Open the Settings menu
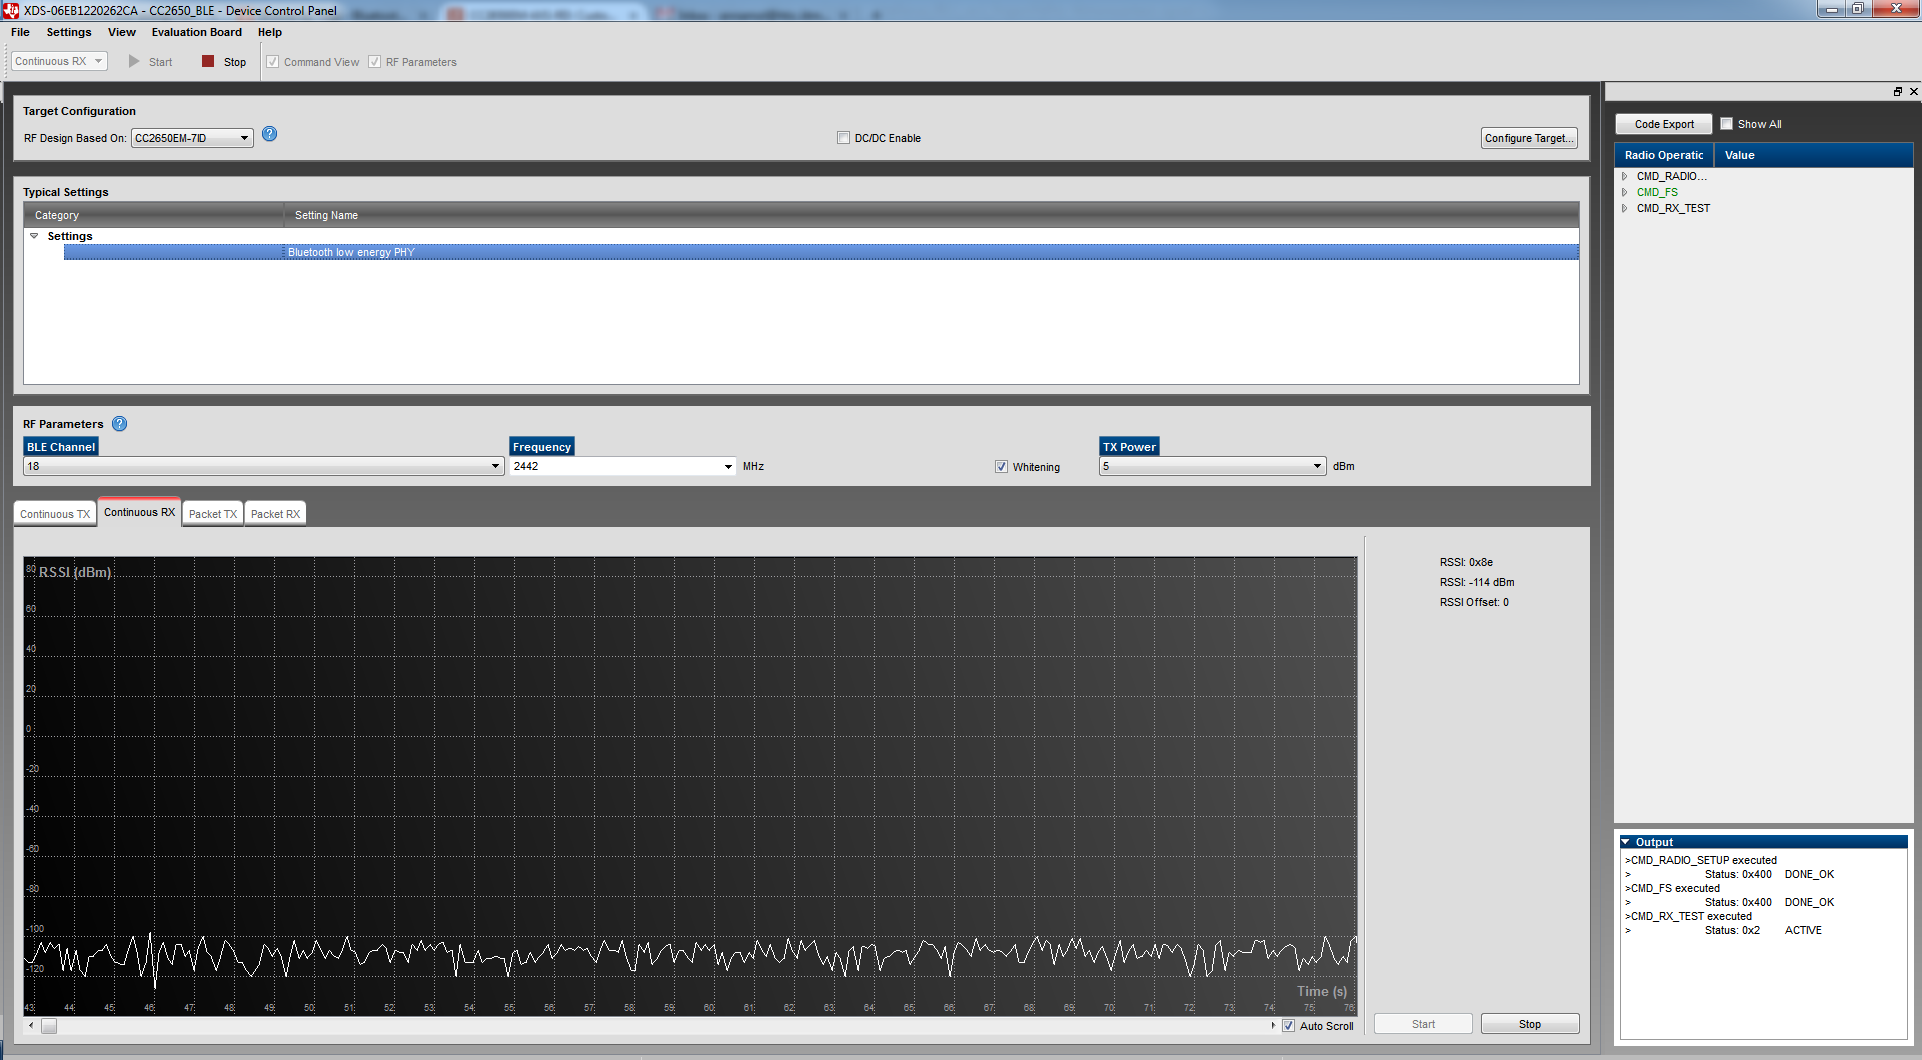Screen dimensions: 1922x1060 (69, 32)
